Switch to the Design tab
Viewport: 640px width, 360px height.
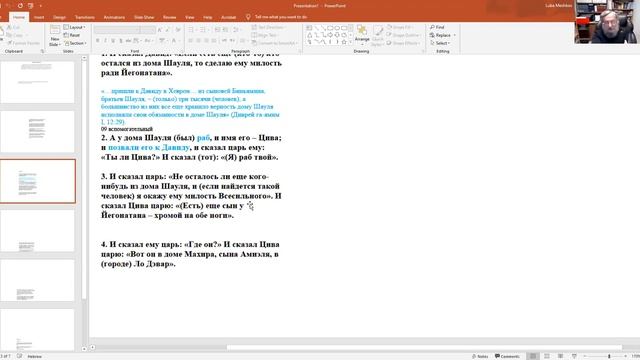pyautogui.click(x=59, y=17)
